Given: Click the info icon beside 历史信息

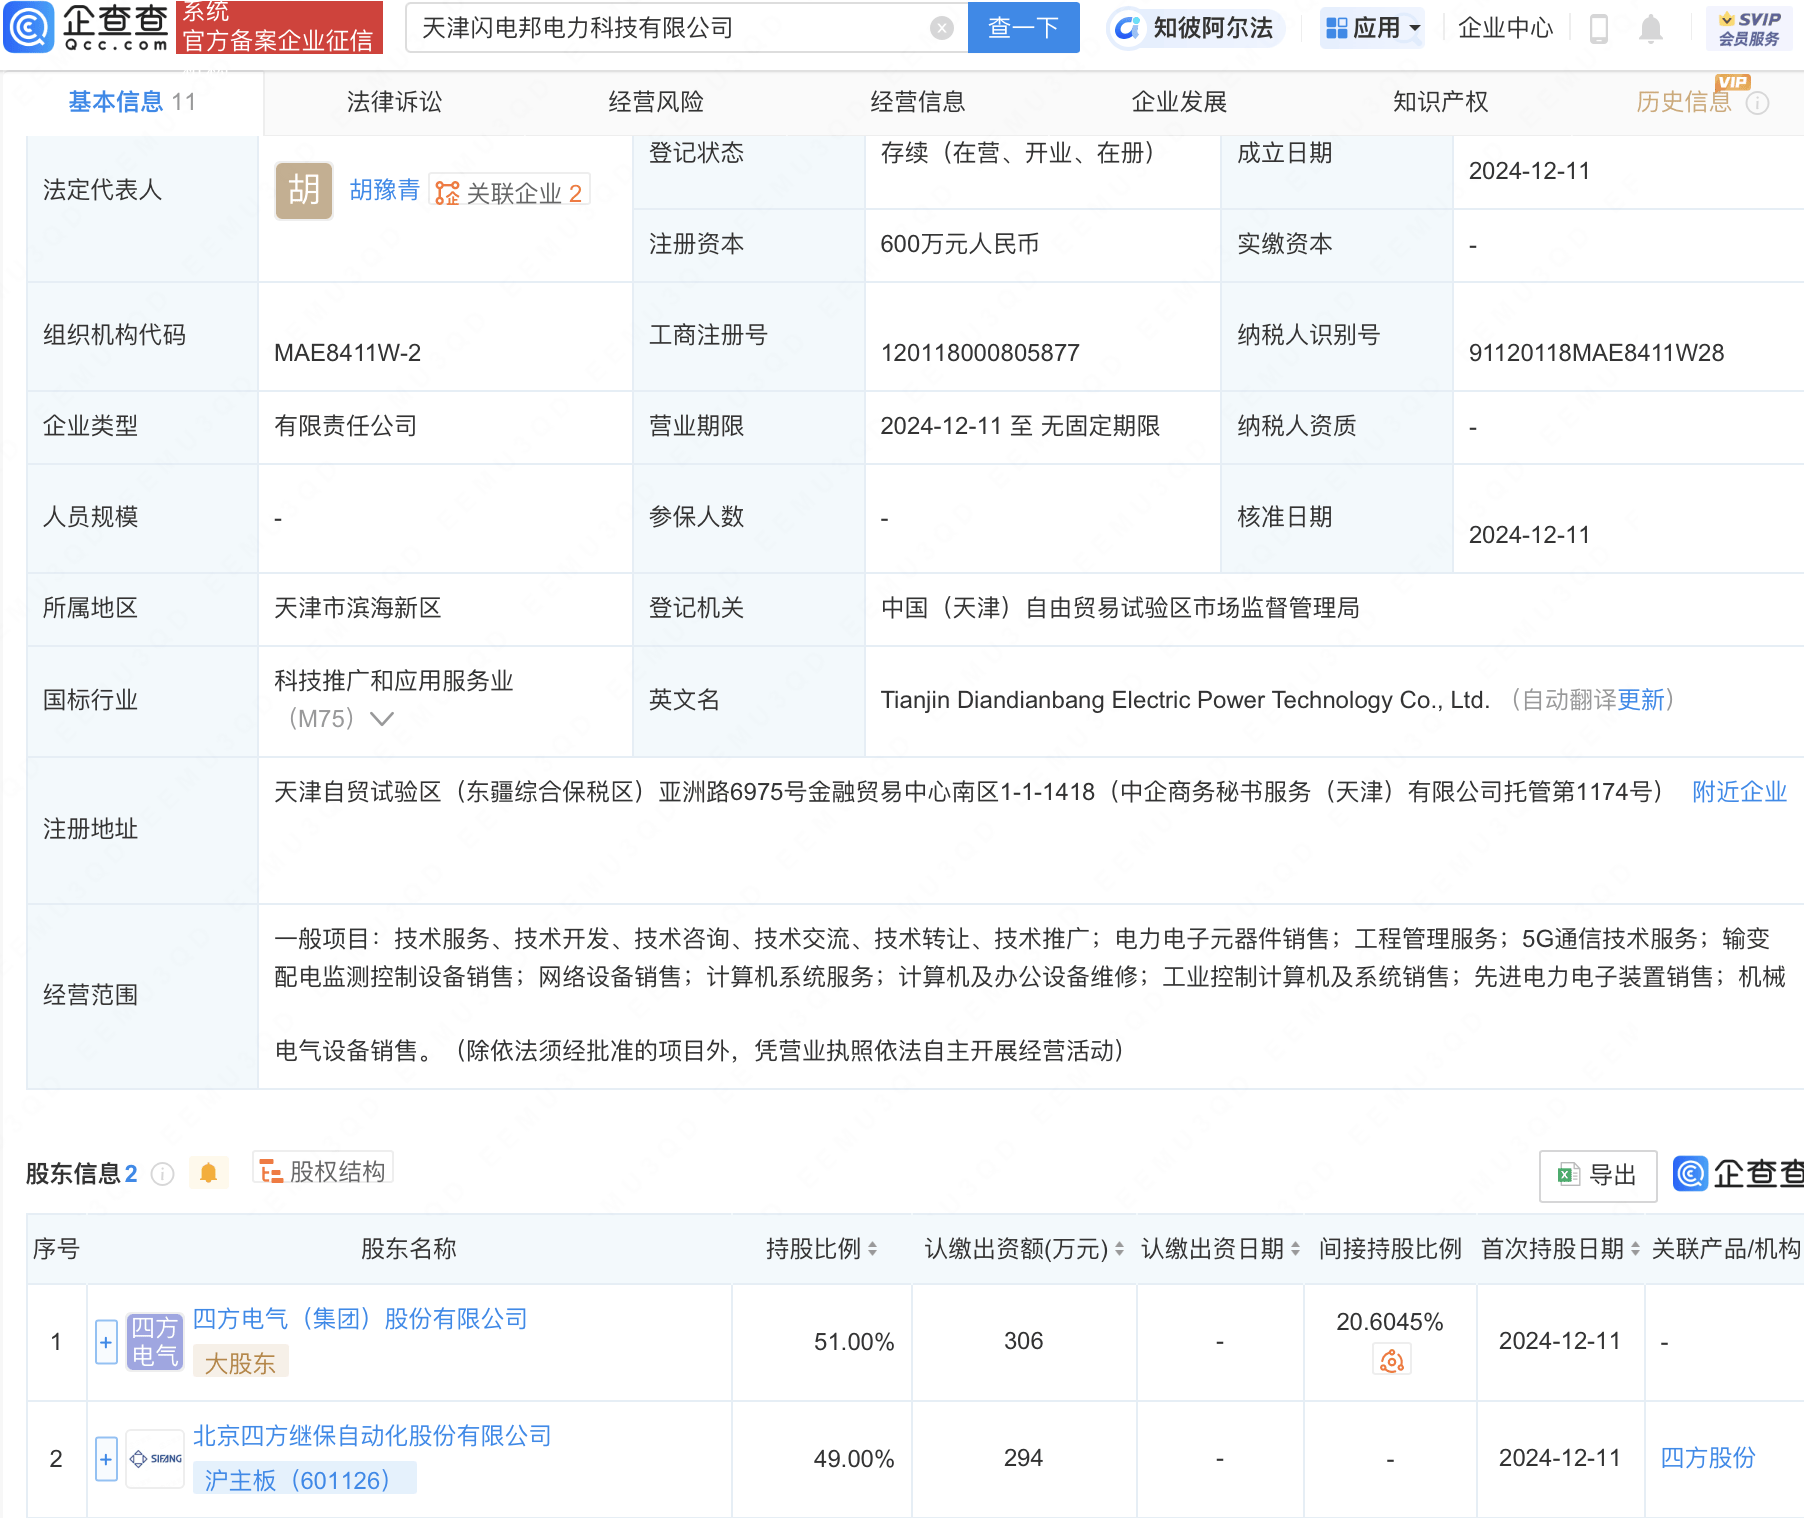Looking at the screenshot, I should (x=1757, y=103).
